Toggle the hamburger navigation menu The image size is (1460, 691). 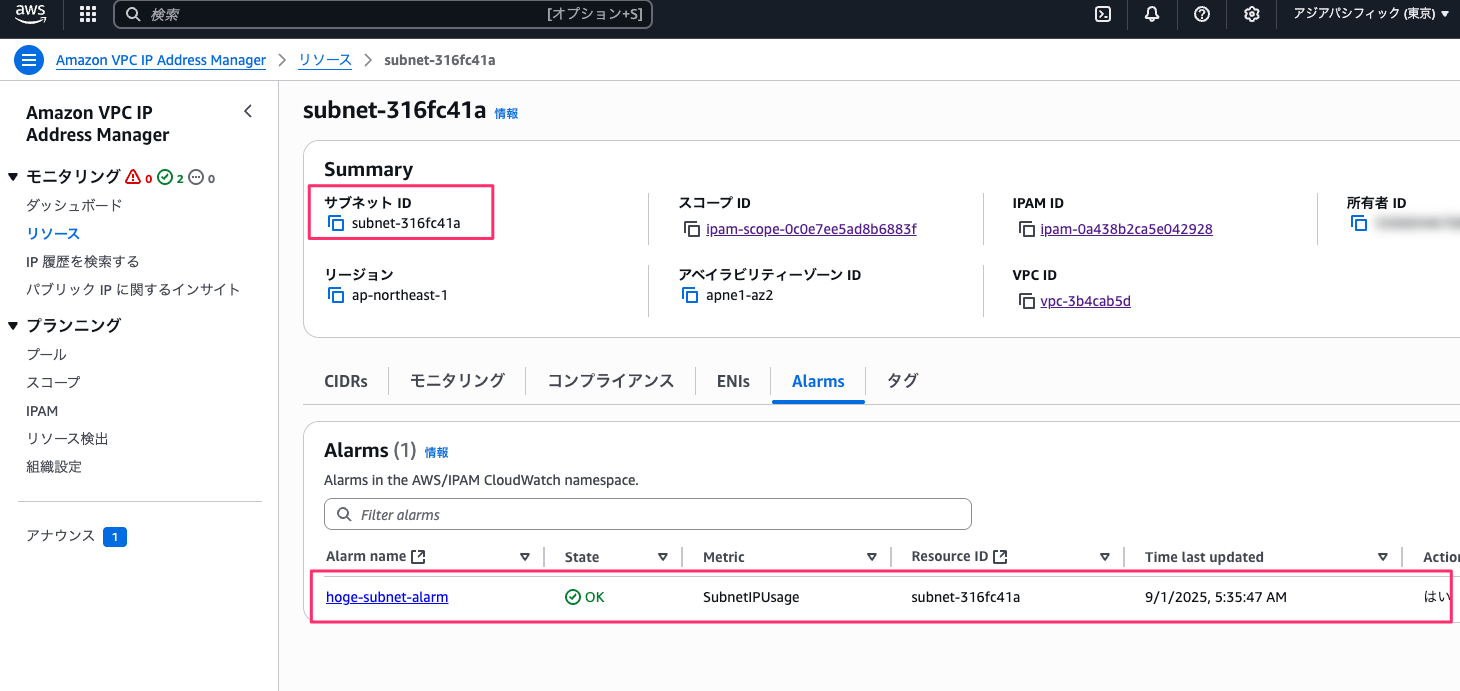(x=29, y=60)
